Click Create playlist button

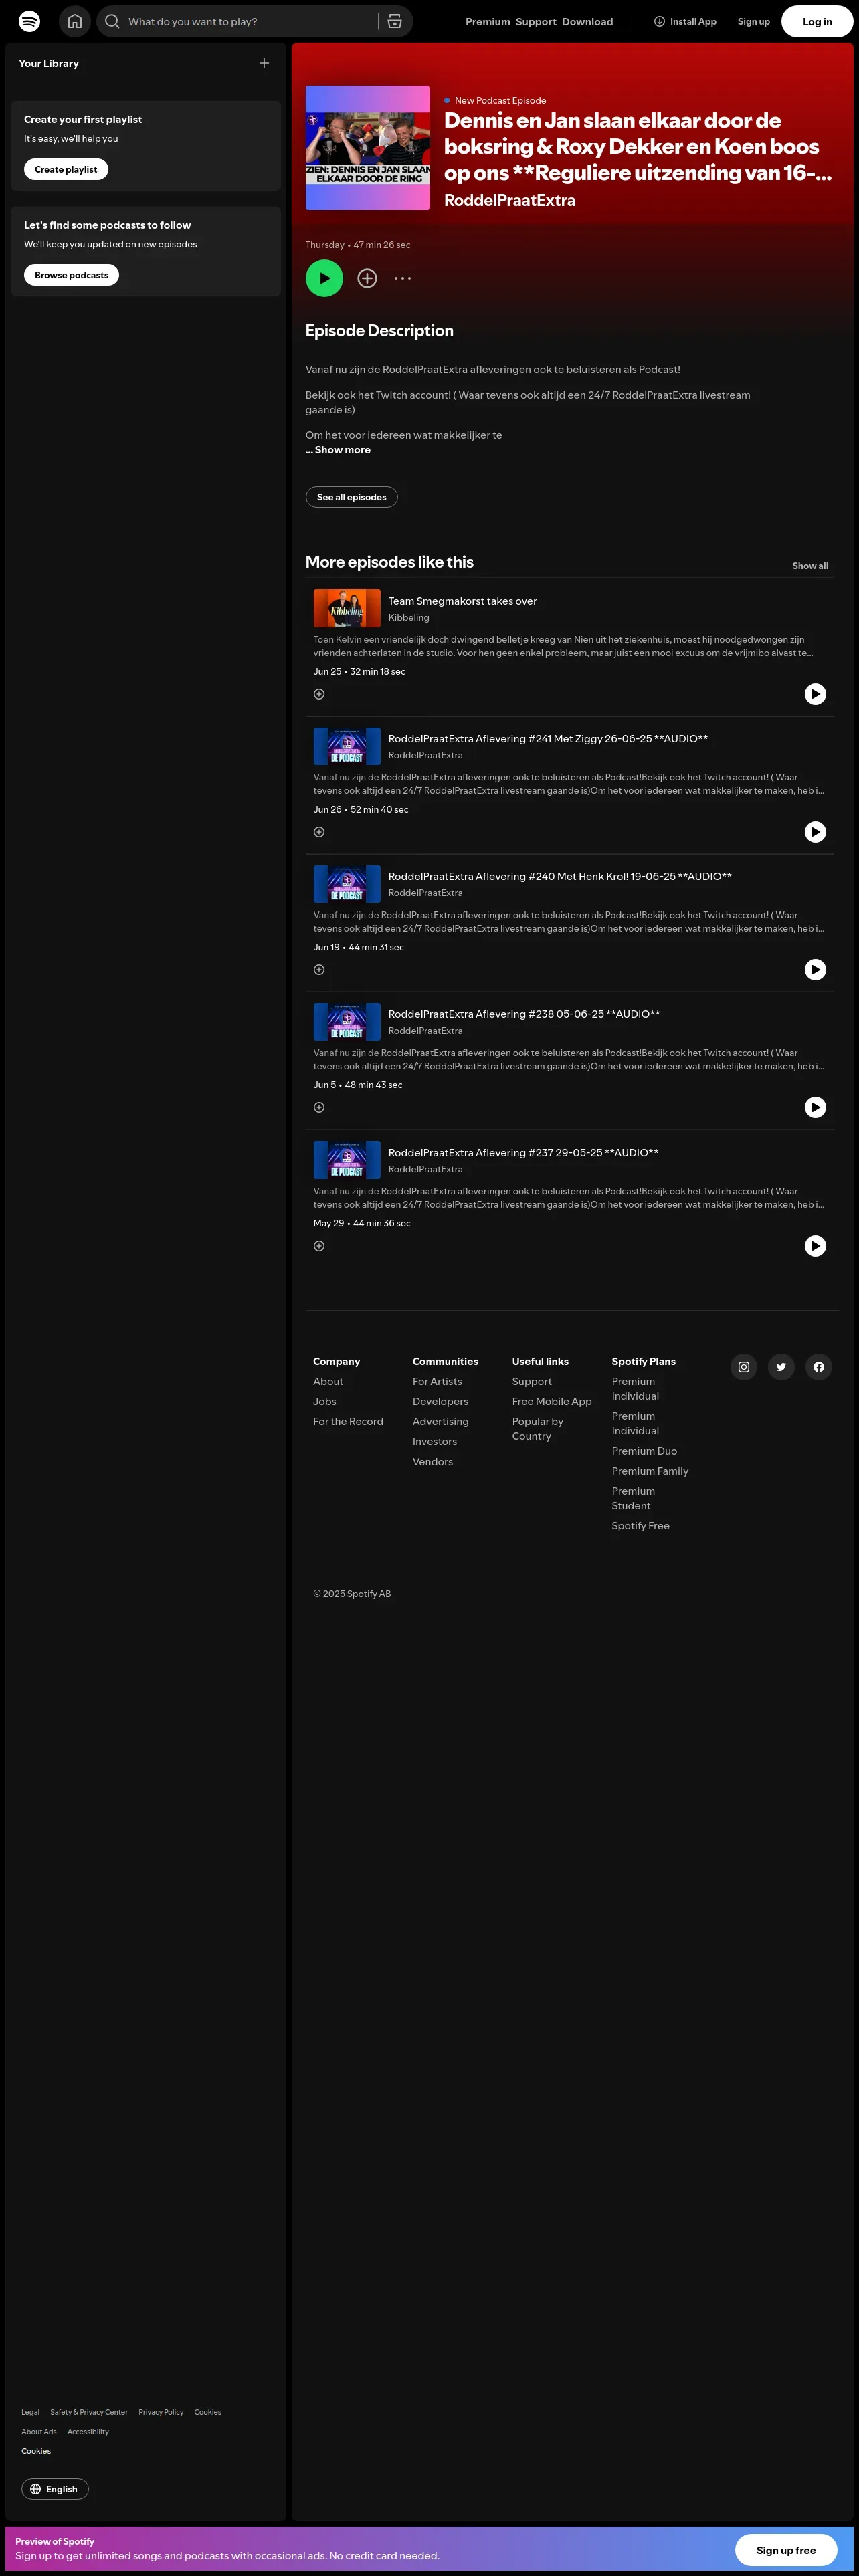pyautogui.click(x=66, y=169)
